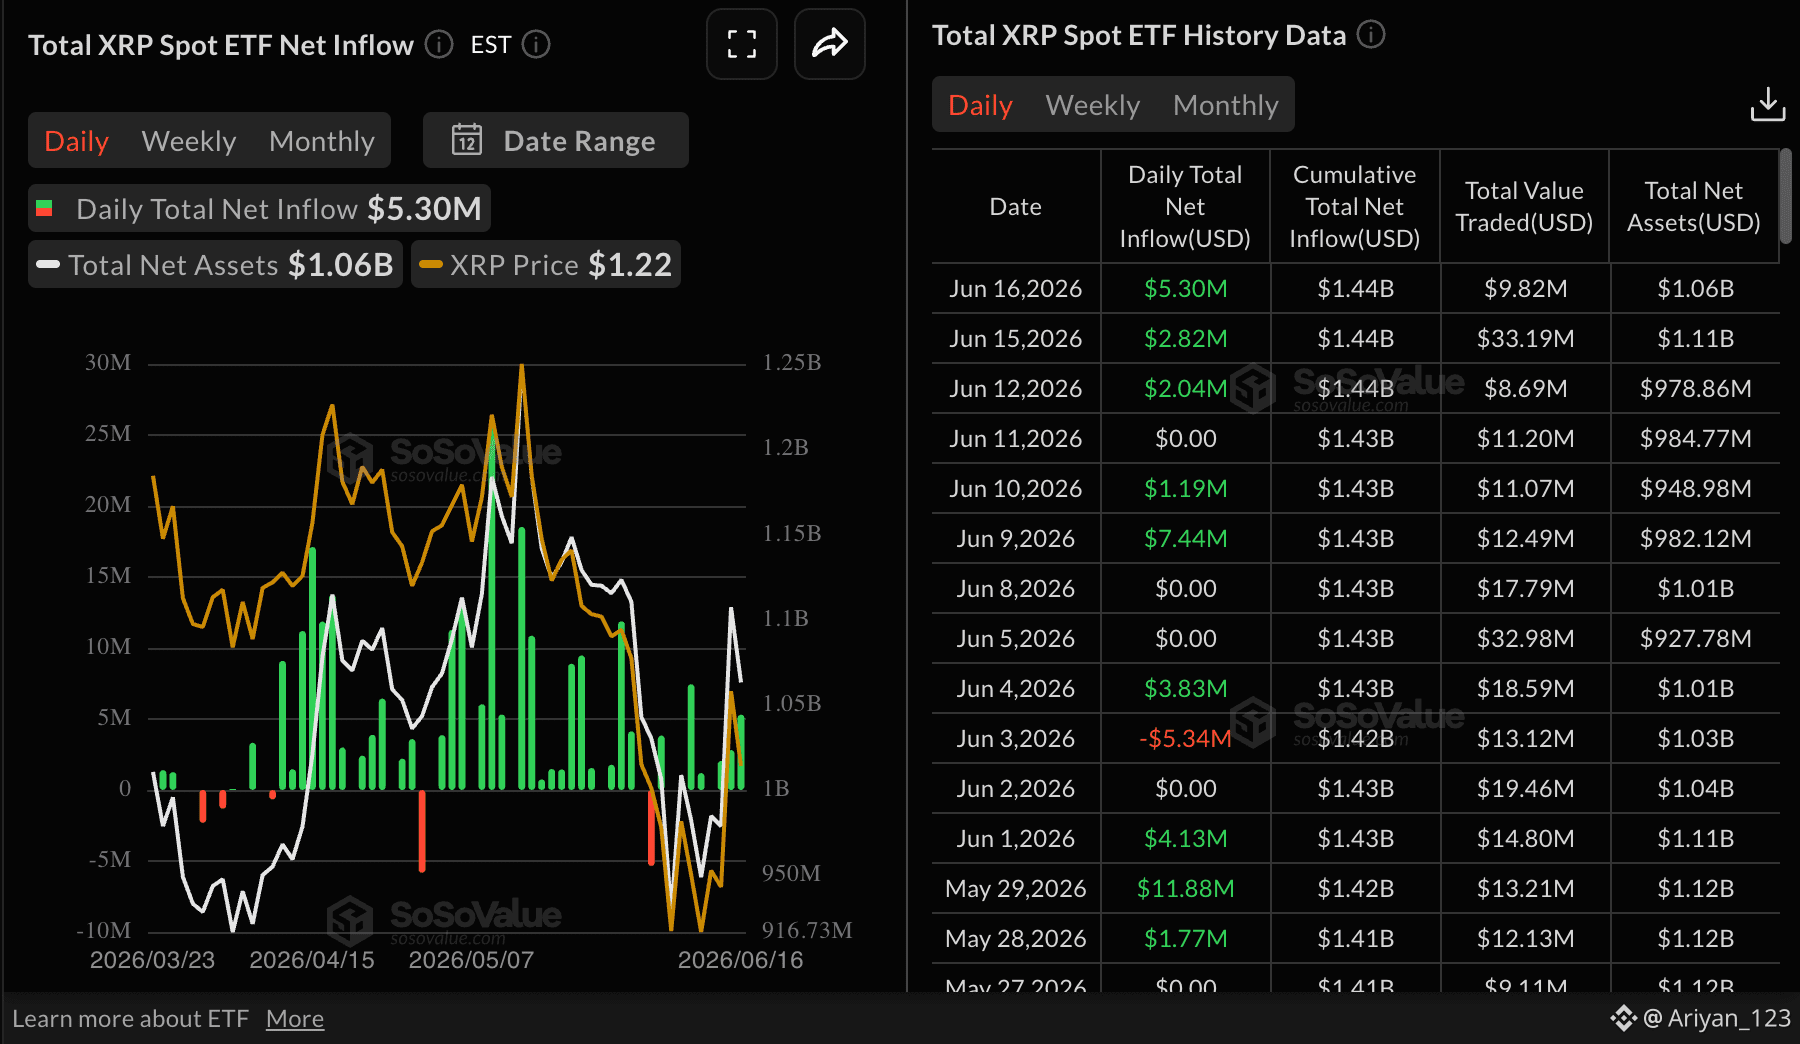Click the red-green Daily Total Net Inflow swatch
Viewport: 1800px width, 1044px height.
(44, 208)
